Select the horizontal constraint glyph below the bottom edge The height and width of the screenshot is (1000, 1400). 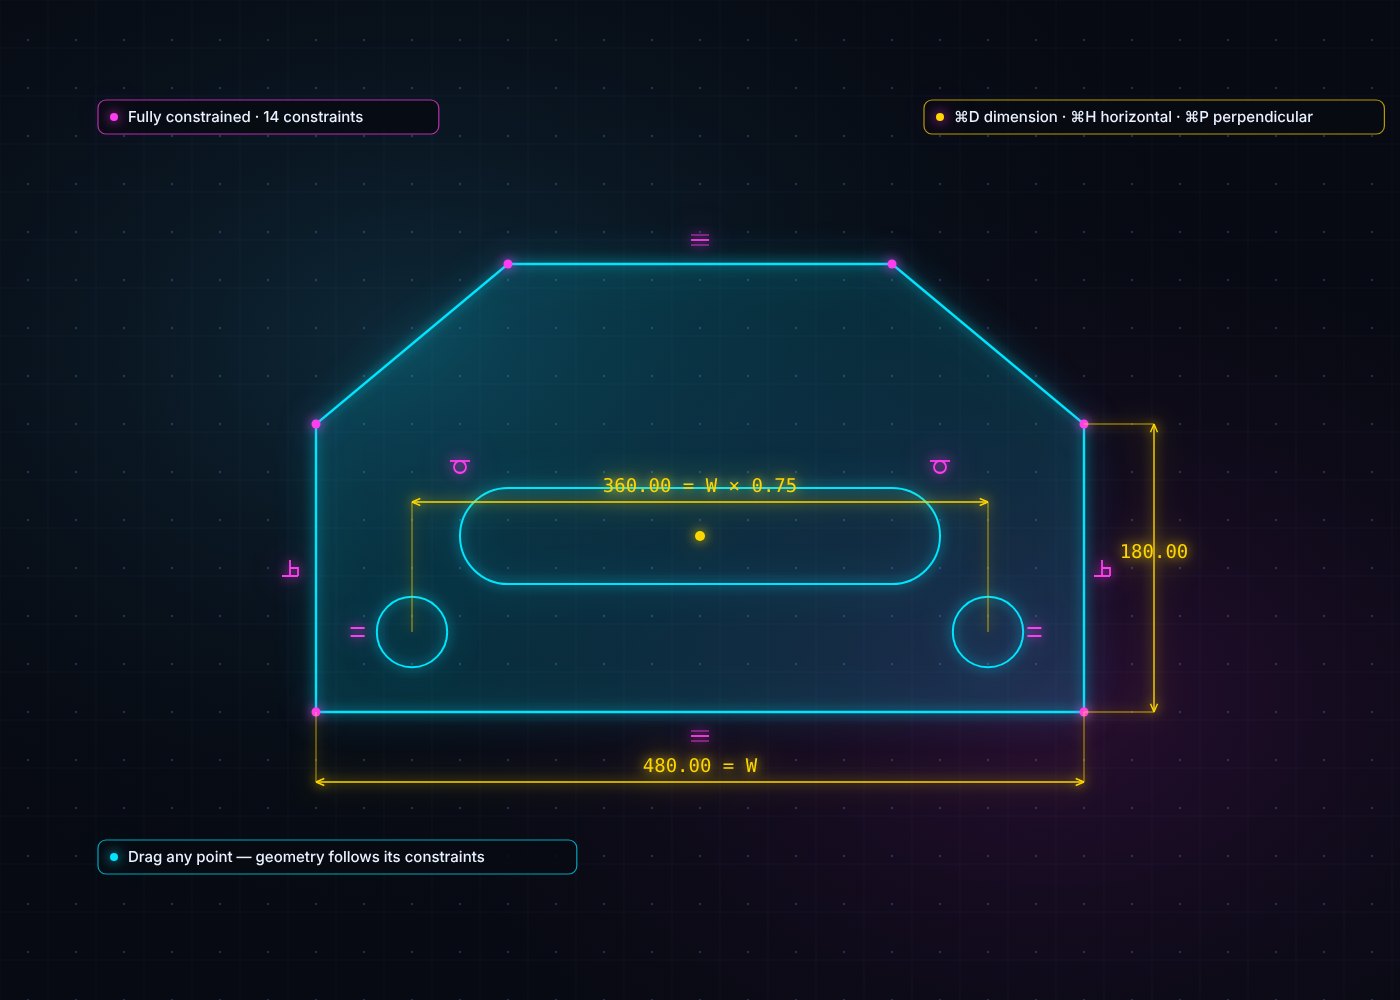pyautogui.click(x=700, y=737)
